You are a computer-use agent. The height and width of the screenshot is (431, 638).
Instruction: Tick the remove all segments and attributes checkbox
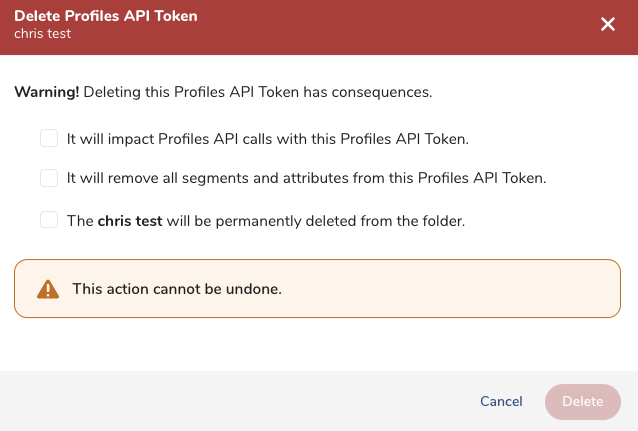[49, 178]
